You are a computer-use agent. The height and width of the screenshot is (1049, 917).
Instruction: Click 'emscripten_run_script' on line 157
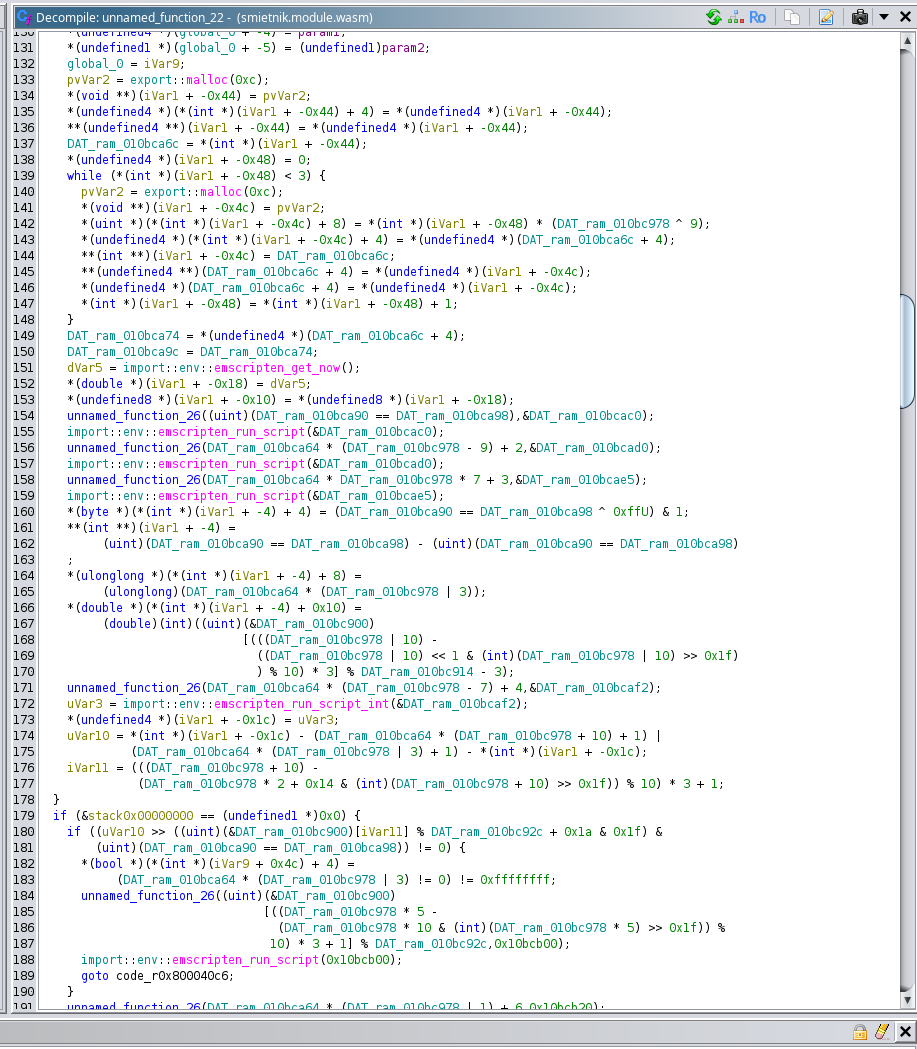pos(231,464)
